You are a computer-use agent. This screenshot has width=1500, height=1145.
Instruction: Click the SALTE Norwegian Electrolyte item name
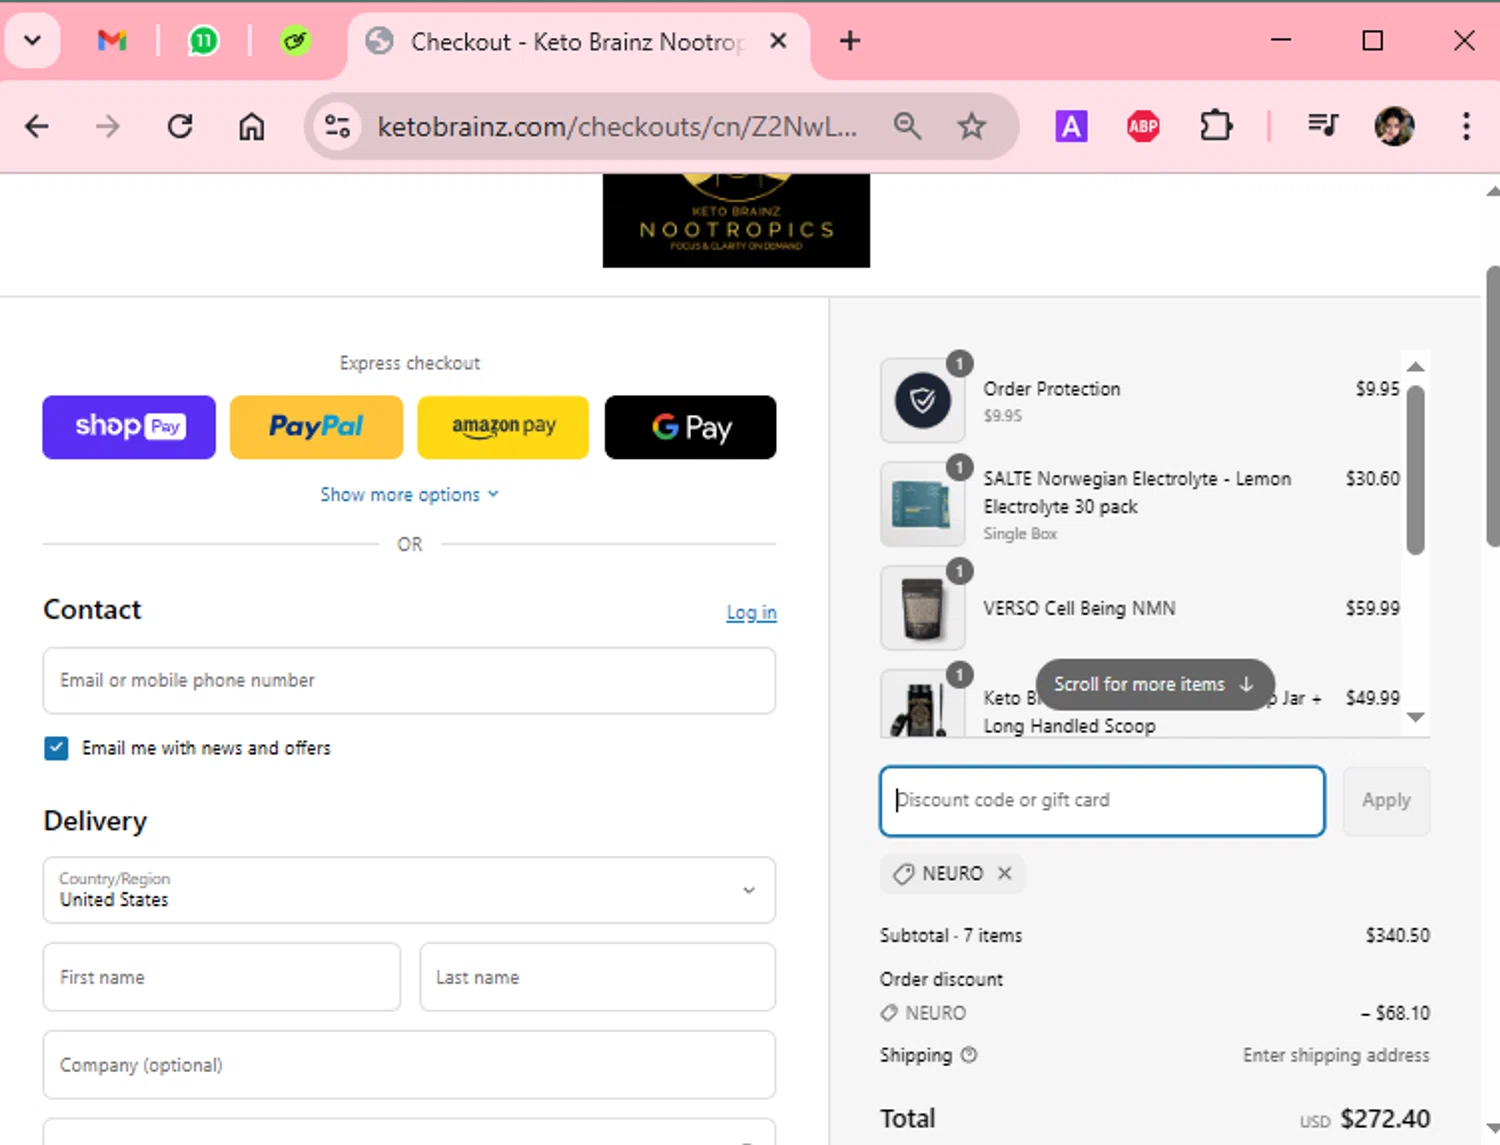(x=1137, y=493)
